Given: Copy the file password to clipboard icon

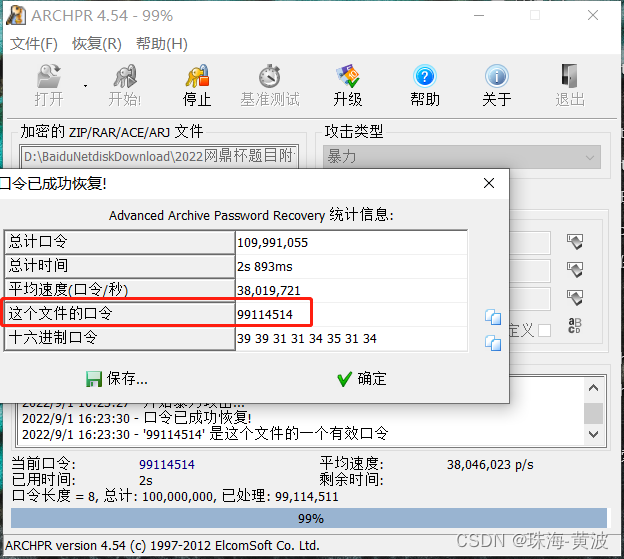Looking at the screenshot, I should click(x=493, y=317).
